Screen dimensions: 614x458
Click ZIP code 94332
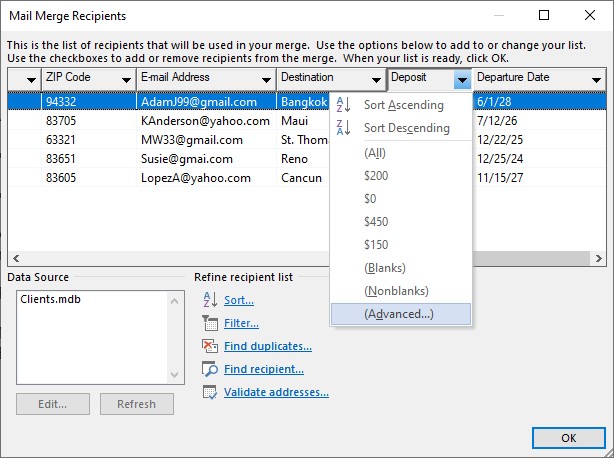click(x=89, y=102)
